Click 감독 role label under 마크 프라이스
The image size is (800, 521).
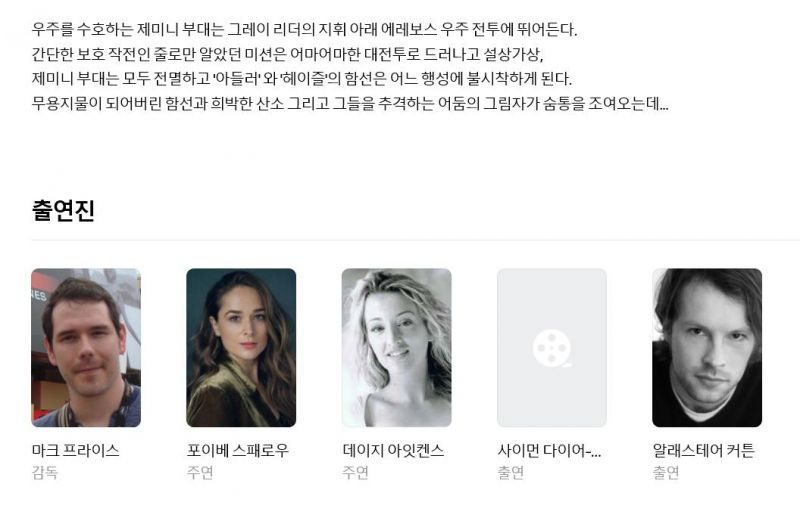45,473
